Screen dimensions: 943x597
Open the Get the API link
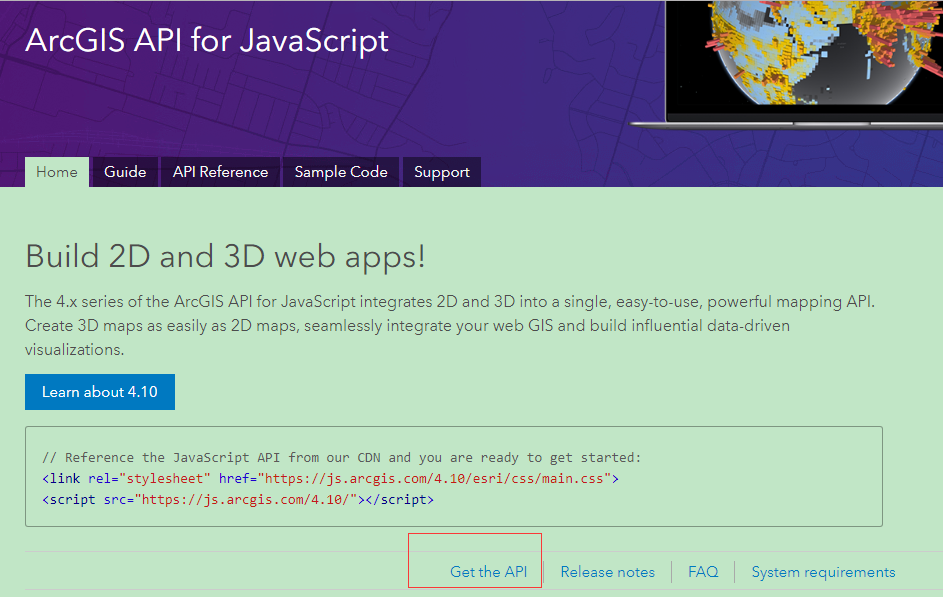tap(489, 571)
